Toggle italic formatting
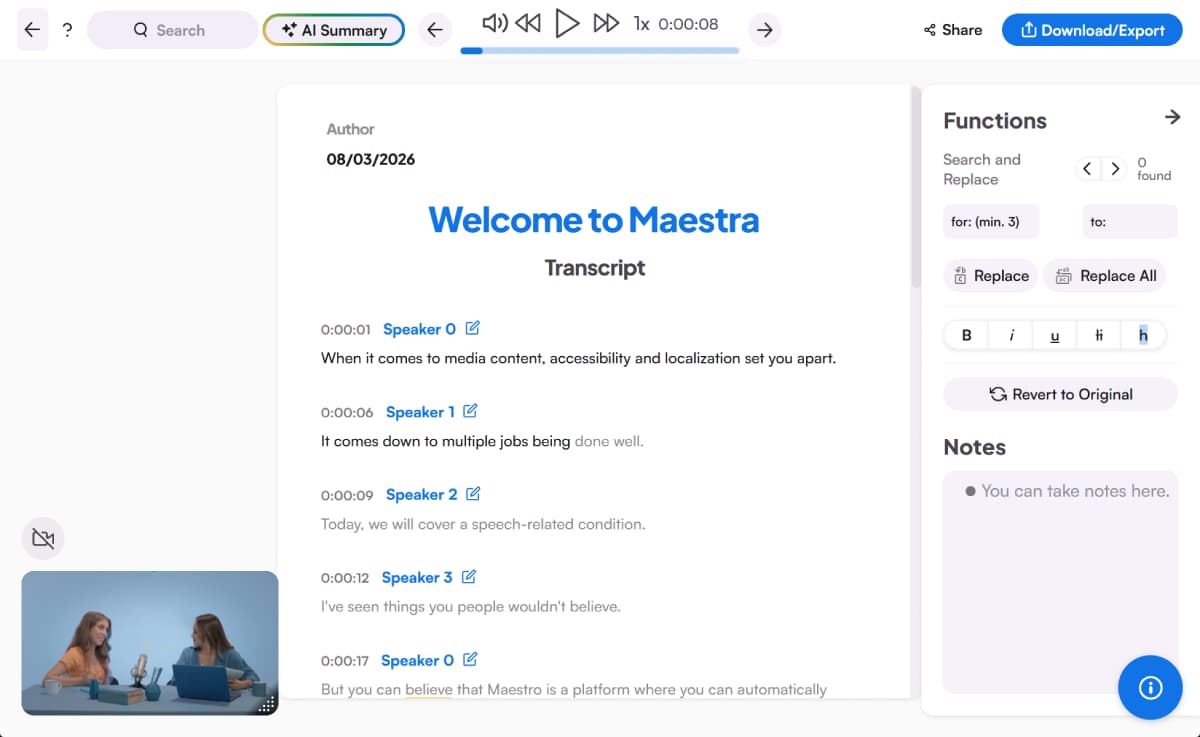This screenshot has width=1200, height=737. pyautogui.click(x=1011, y=335)
